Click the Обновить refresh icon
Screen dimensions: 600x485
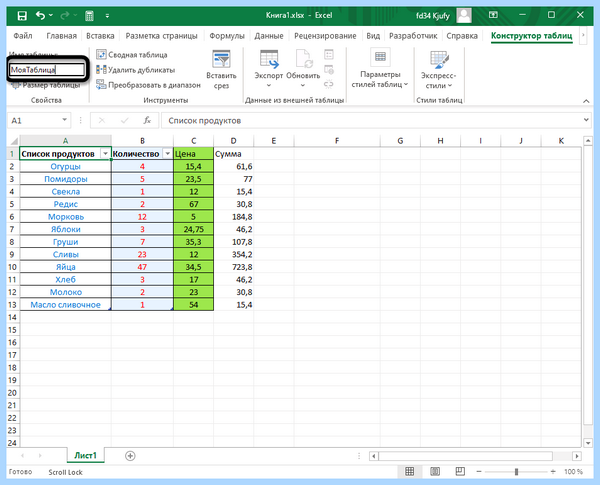point(303,60)
